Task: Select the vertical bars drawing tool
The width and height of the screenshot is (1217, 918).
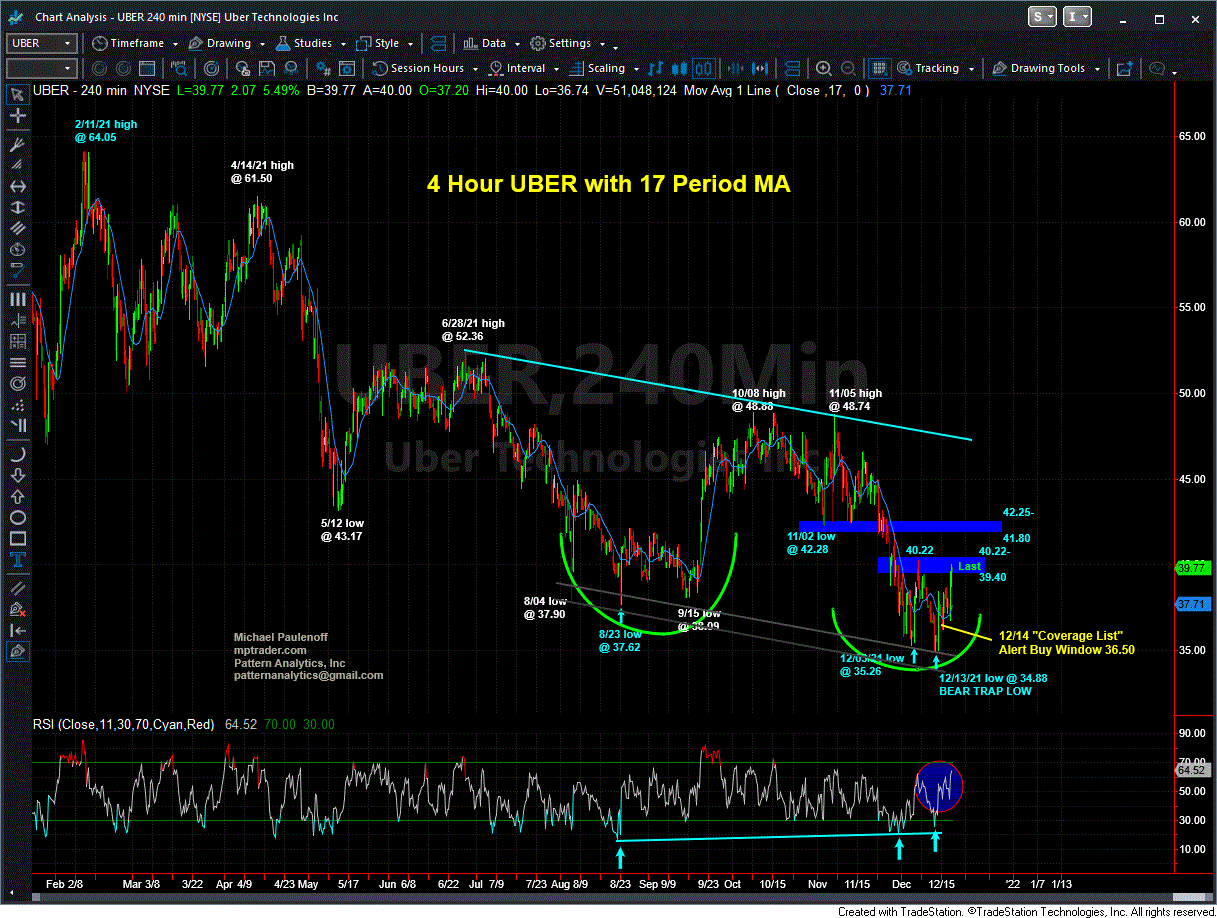Action: [x=17, y=299]
